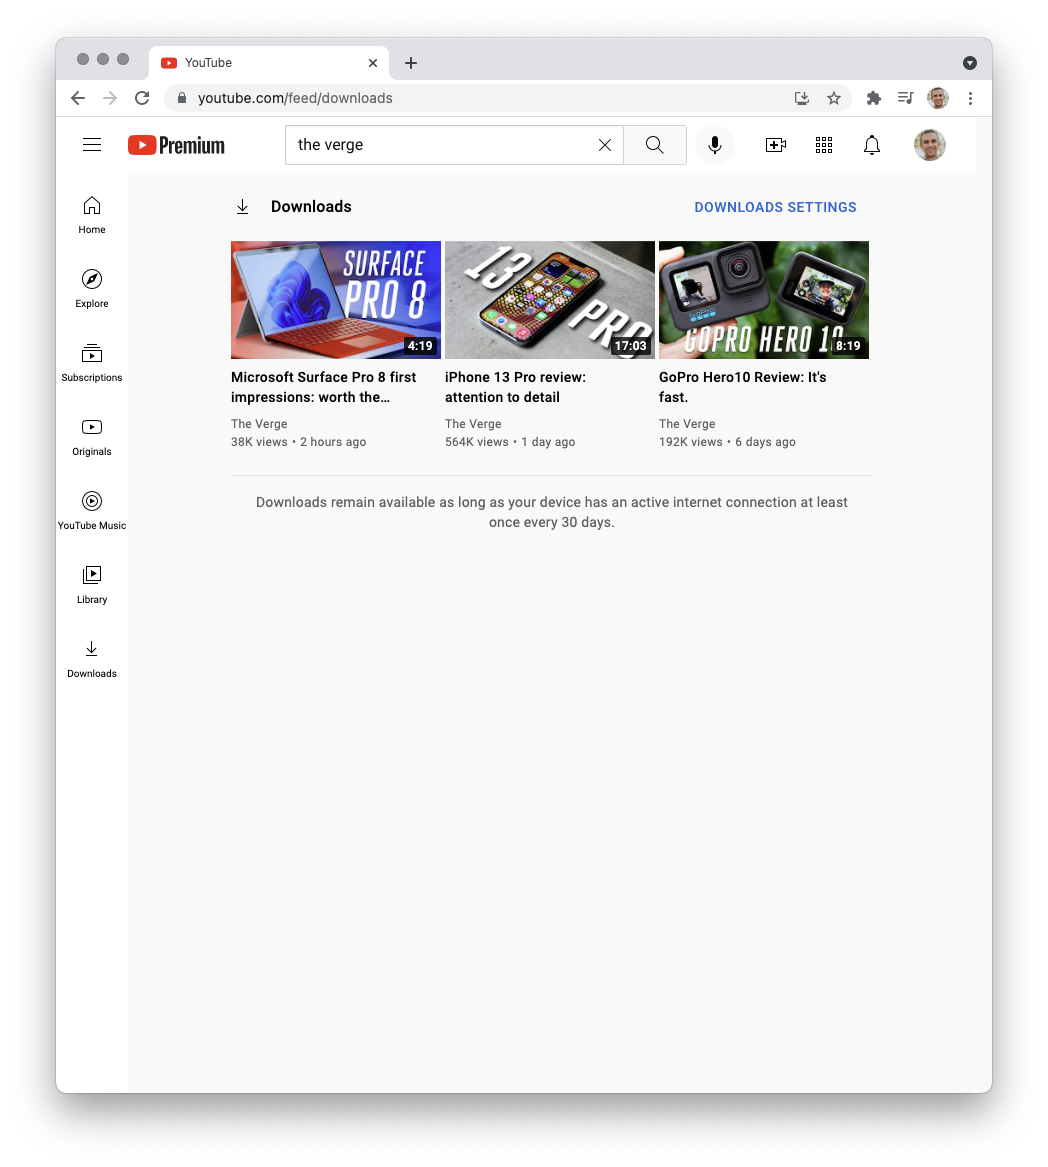The height and width of the screenshot is (1167, 1048).
Task: Open DOWNLOADS SETTINGS link
Action: [775, 207]
